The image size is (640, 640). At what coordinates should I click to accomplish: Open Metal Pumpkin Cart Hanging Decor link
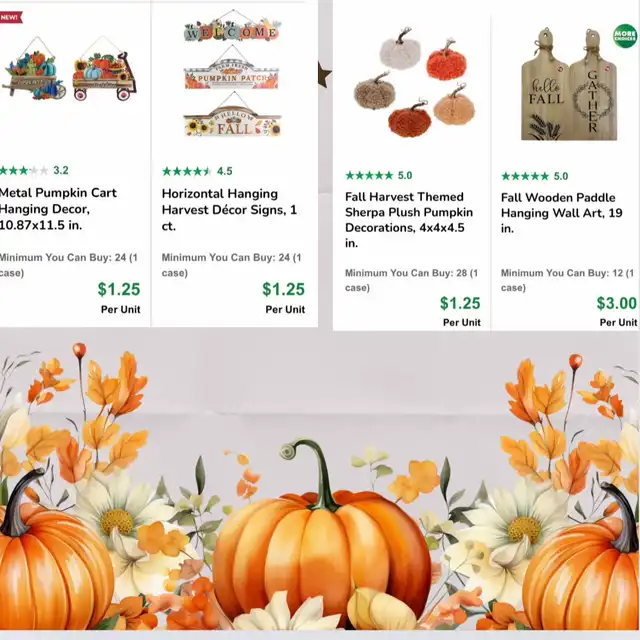click(58, 209)
